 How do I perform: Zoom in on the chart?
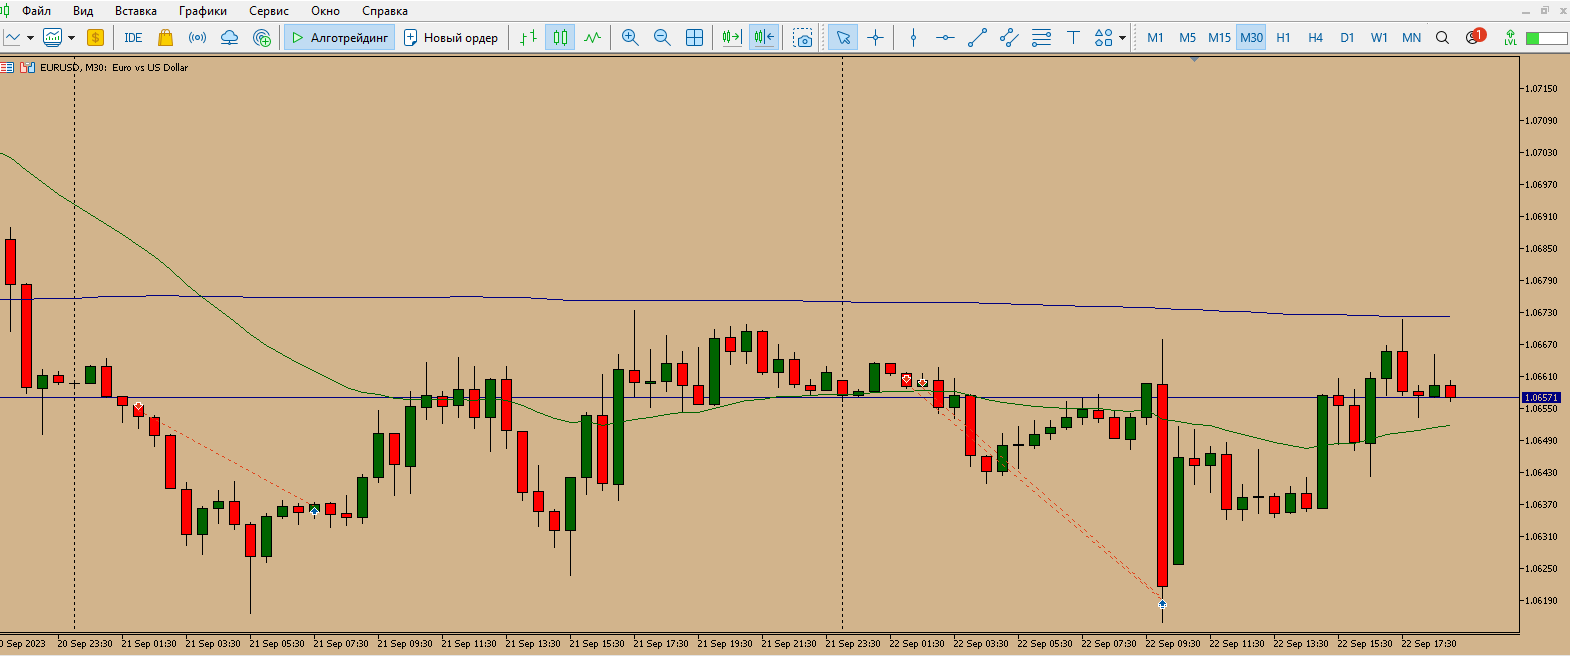click(x=630, y=38)
